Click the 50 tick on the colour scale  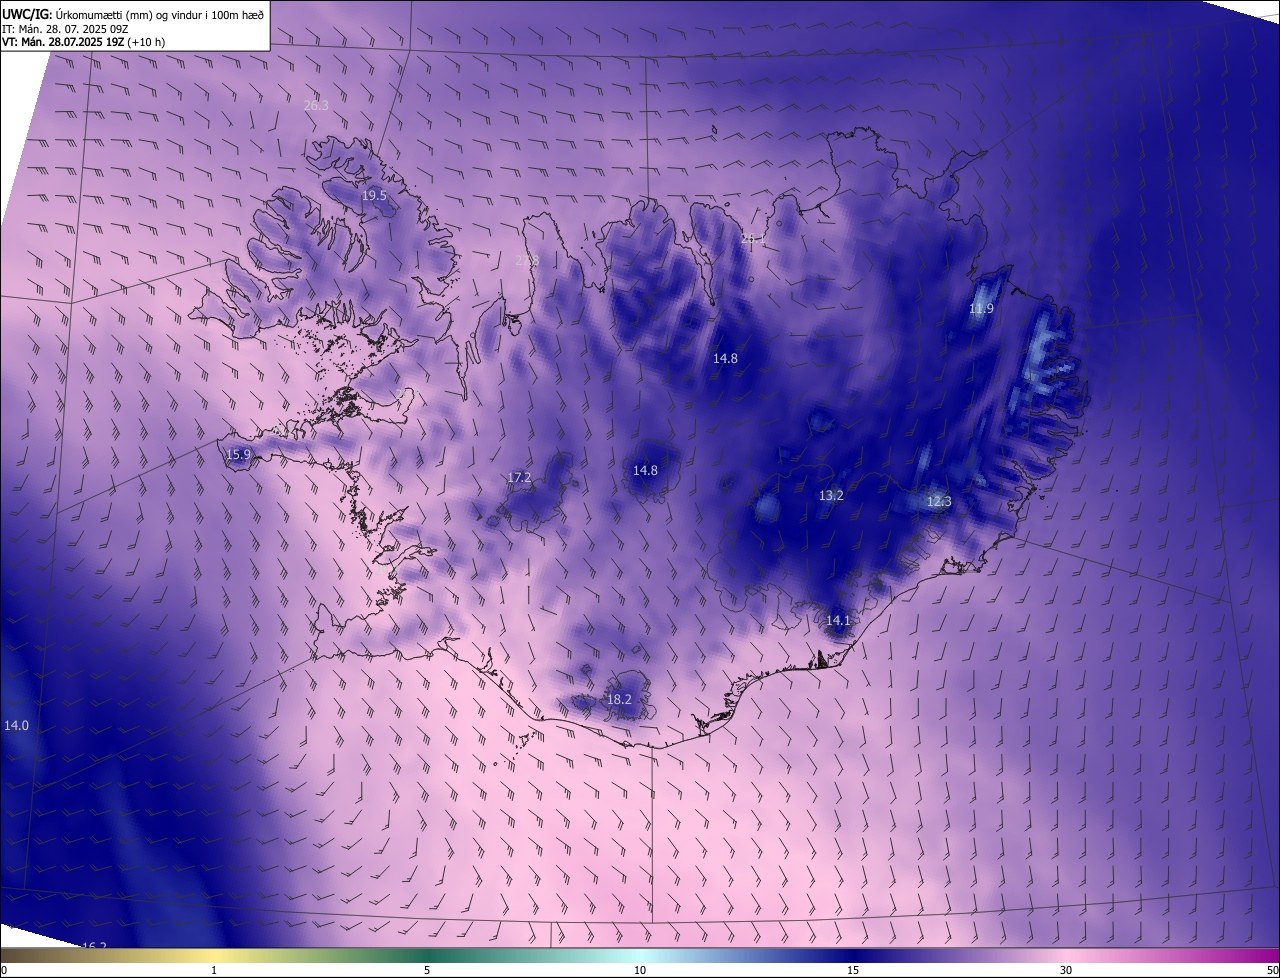(x=1272, y=970)
